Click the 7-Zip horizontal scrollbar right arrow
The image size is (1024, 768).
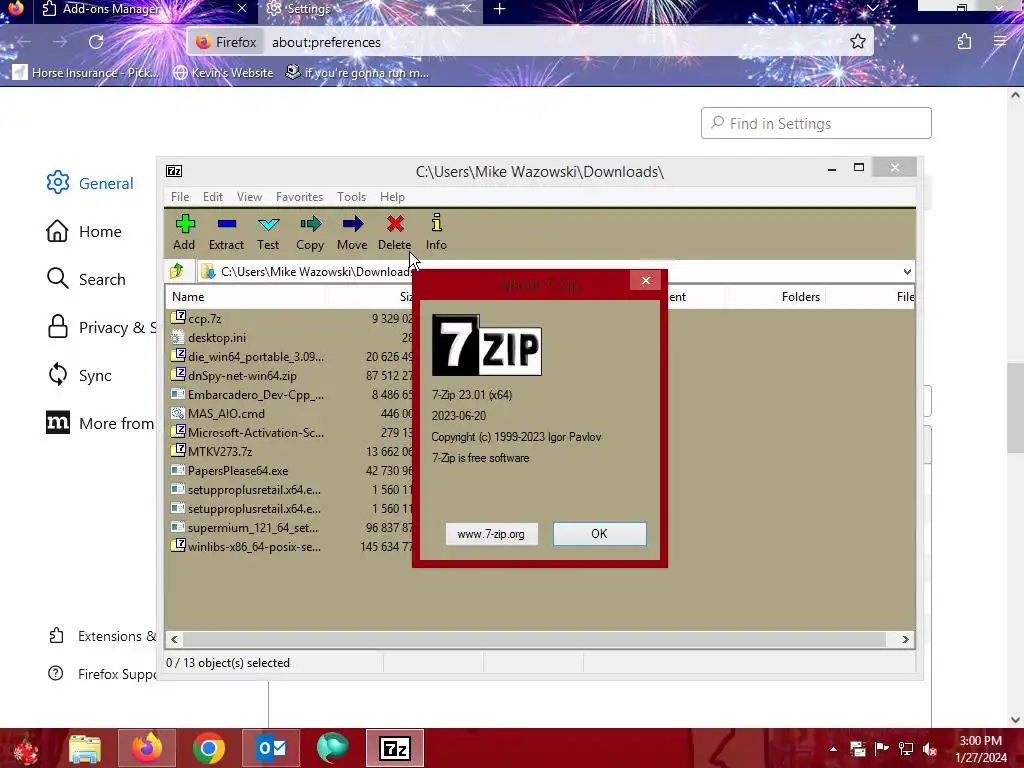coord(905,639)
